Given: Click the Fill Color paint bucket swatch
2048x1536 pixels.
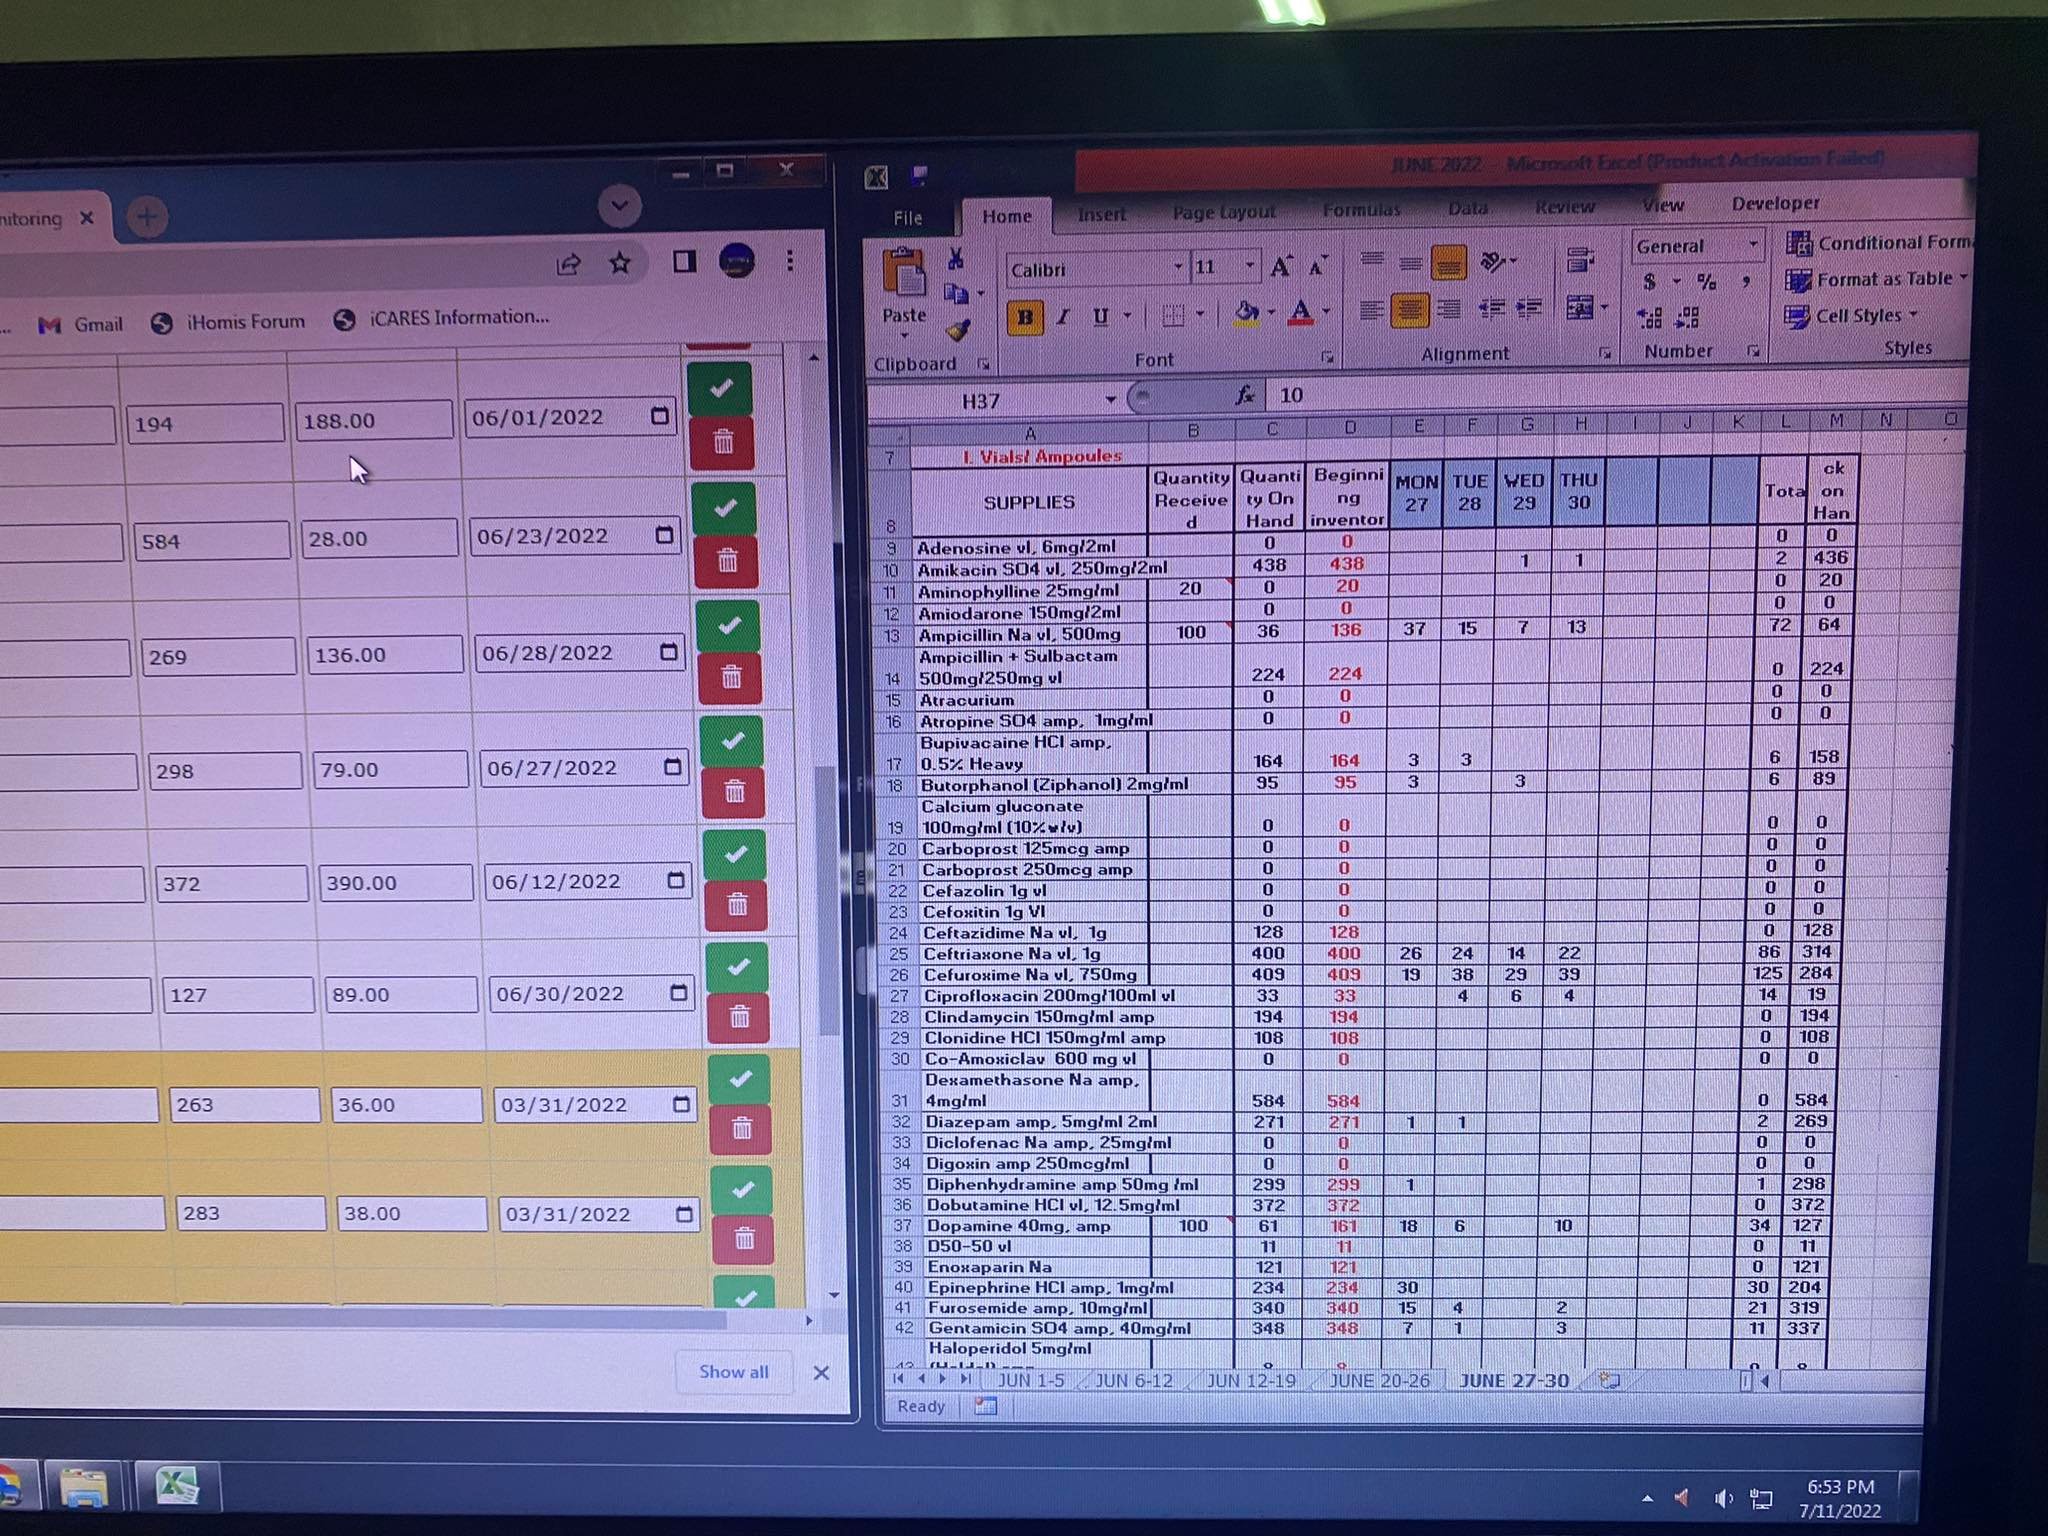Looking at the screenshot, I should 1246,313.
